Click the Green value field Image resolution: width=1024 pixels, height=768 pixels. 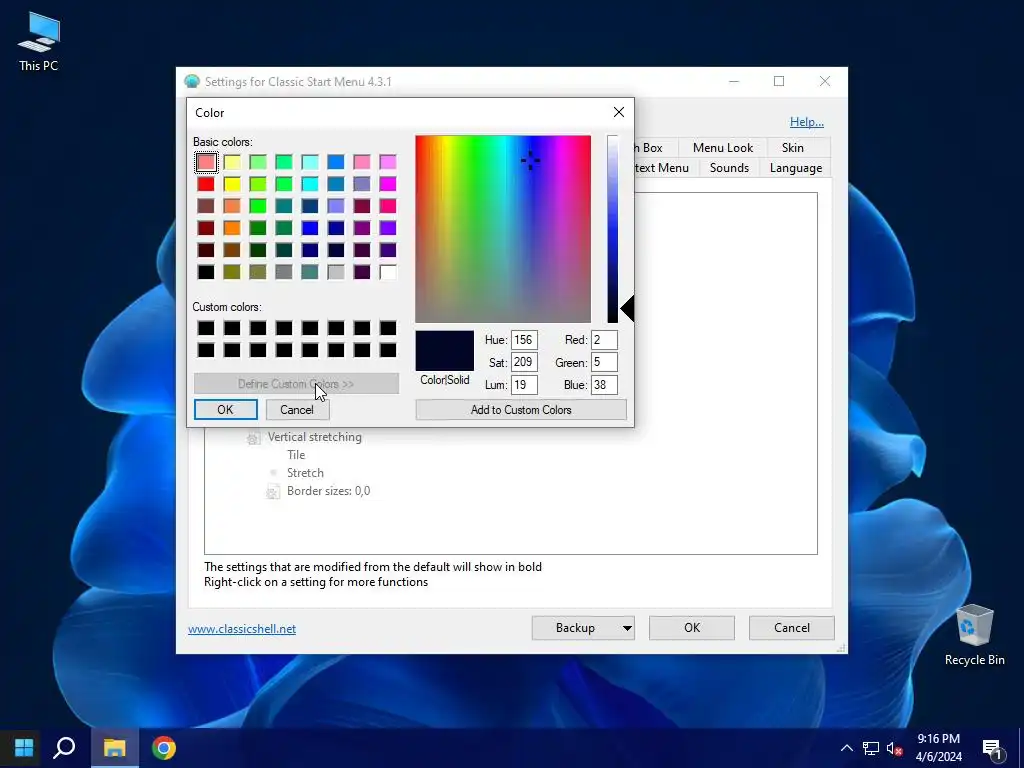coord(604,362)
